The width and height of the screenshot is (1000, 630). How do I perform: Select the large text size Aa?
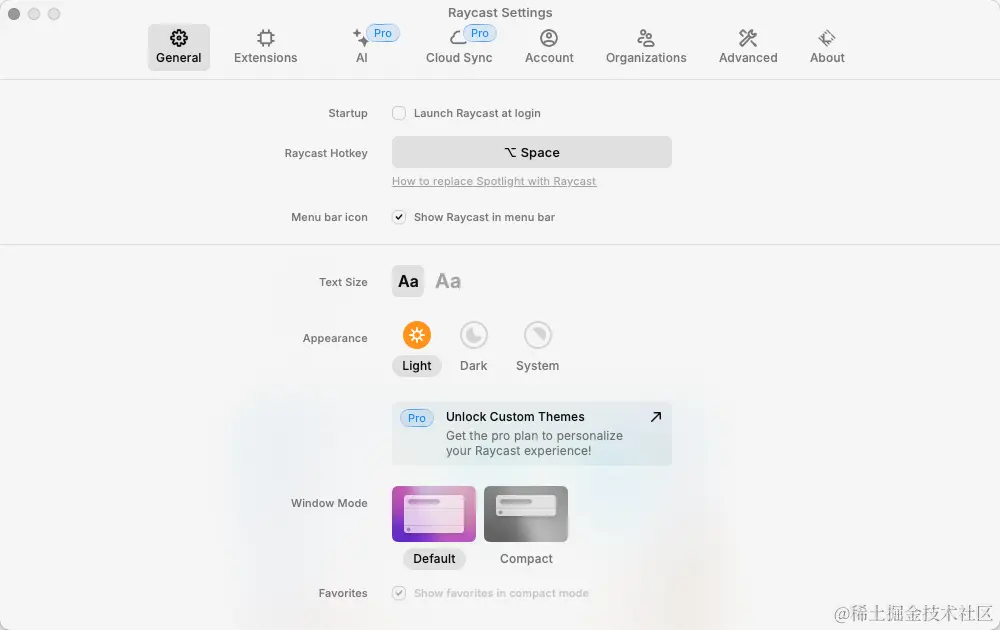448,281
